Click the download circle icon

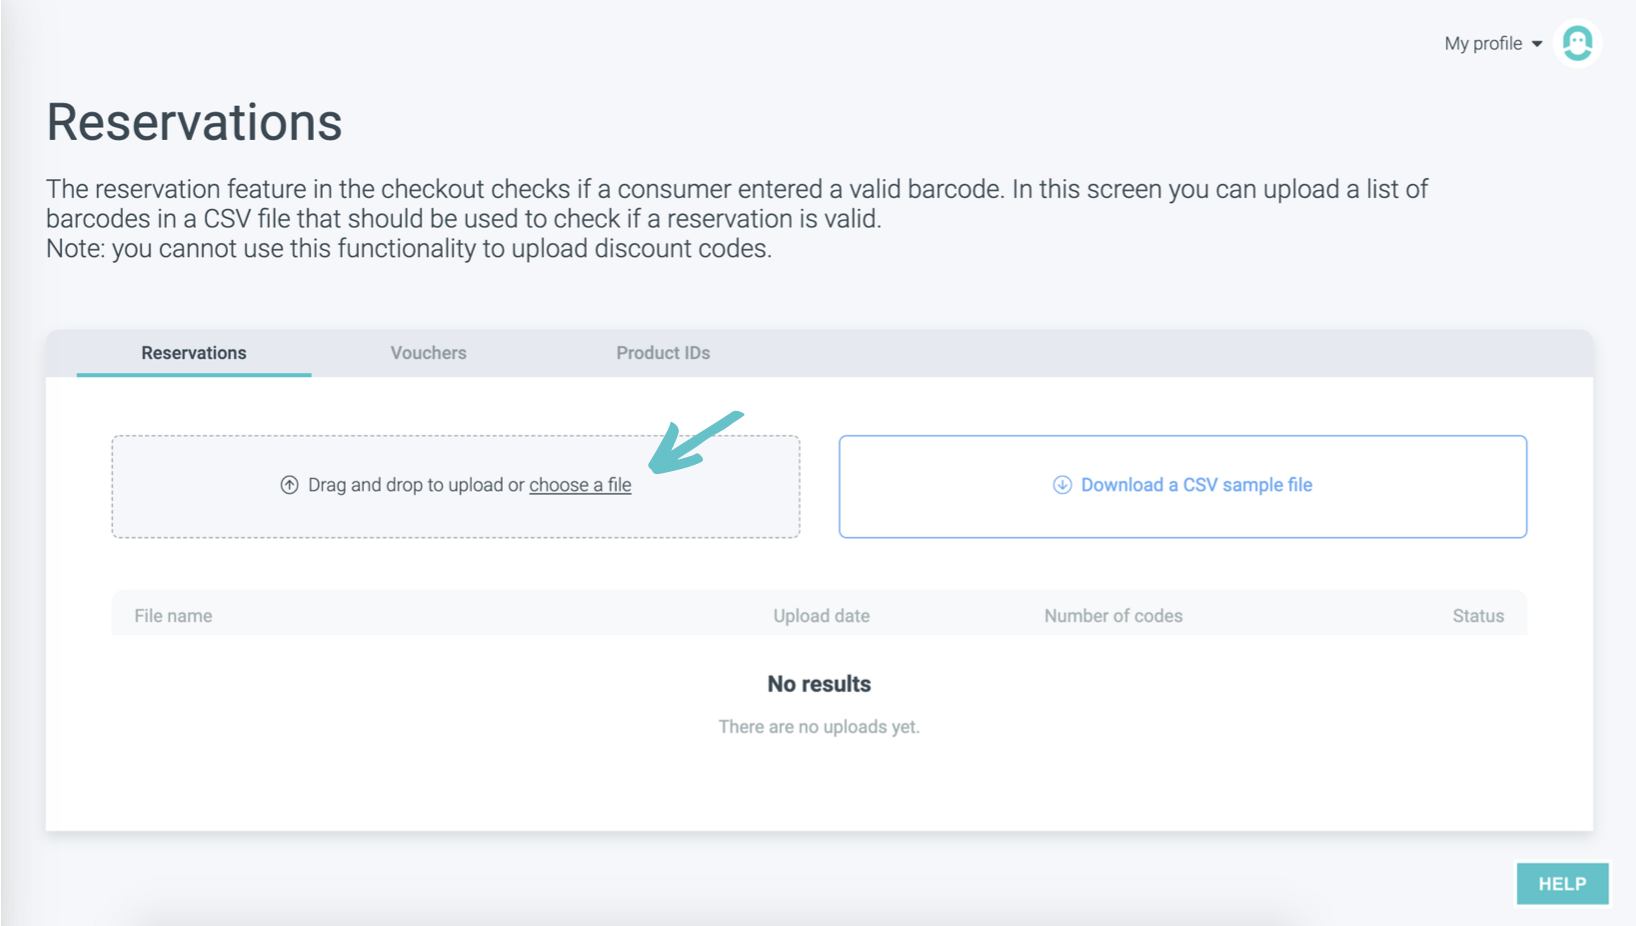point(1062,485)
